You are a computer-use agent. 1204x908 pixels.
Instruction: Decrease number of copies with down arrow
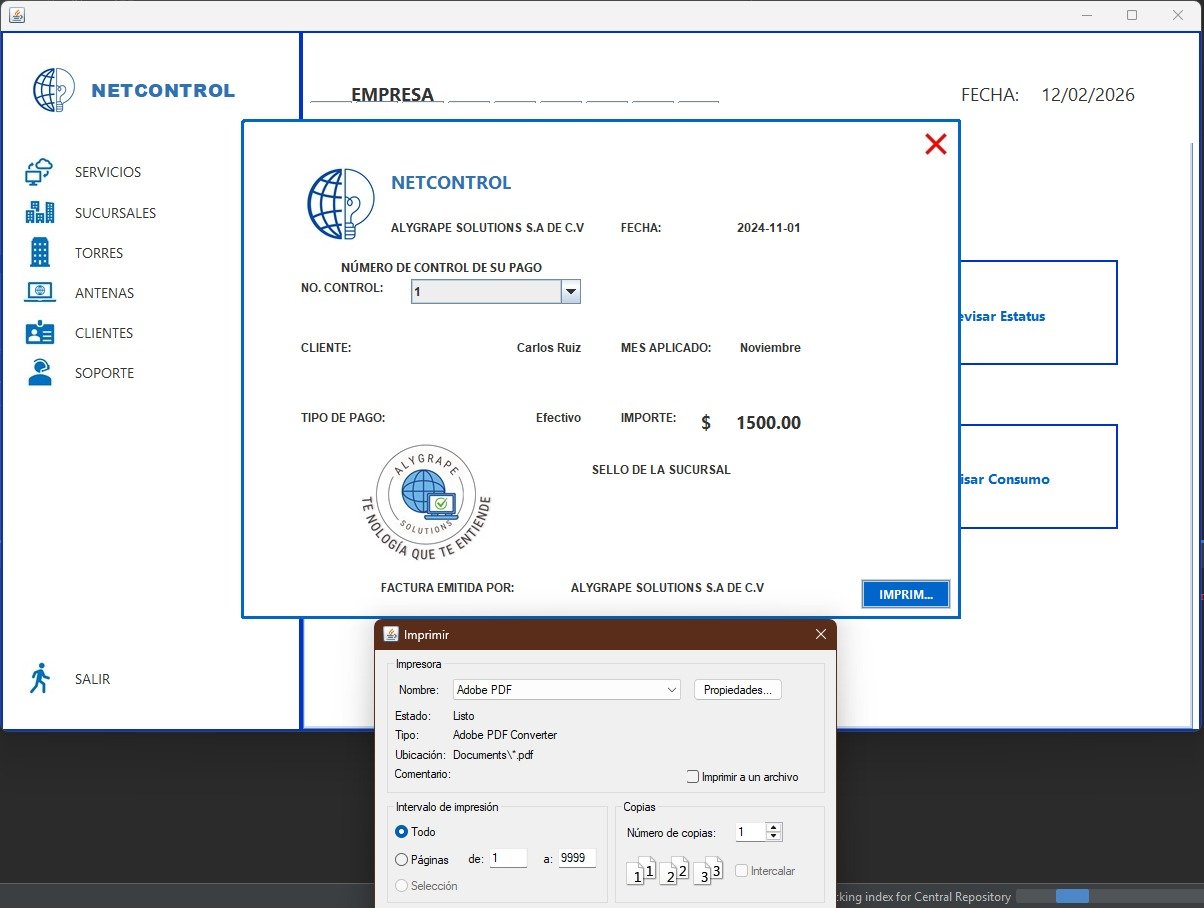pos(773,837)
